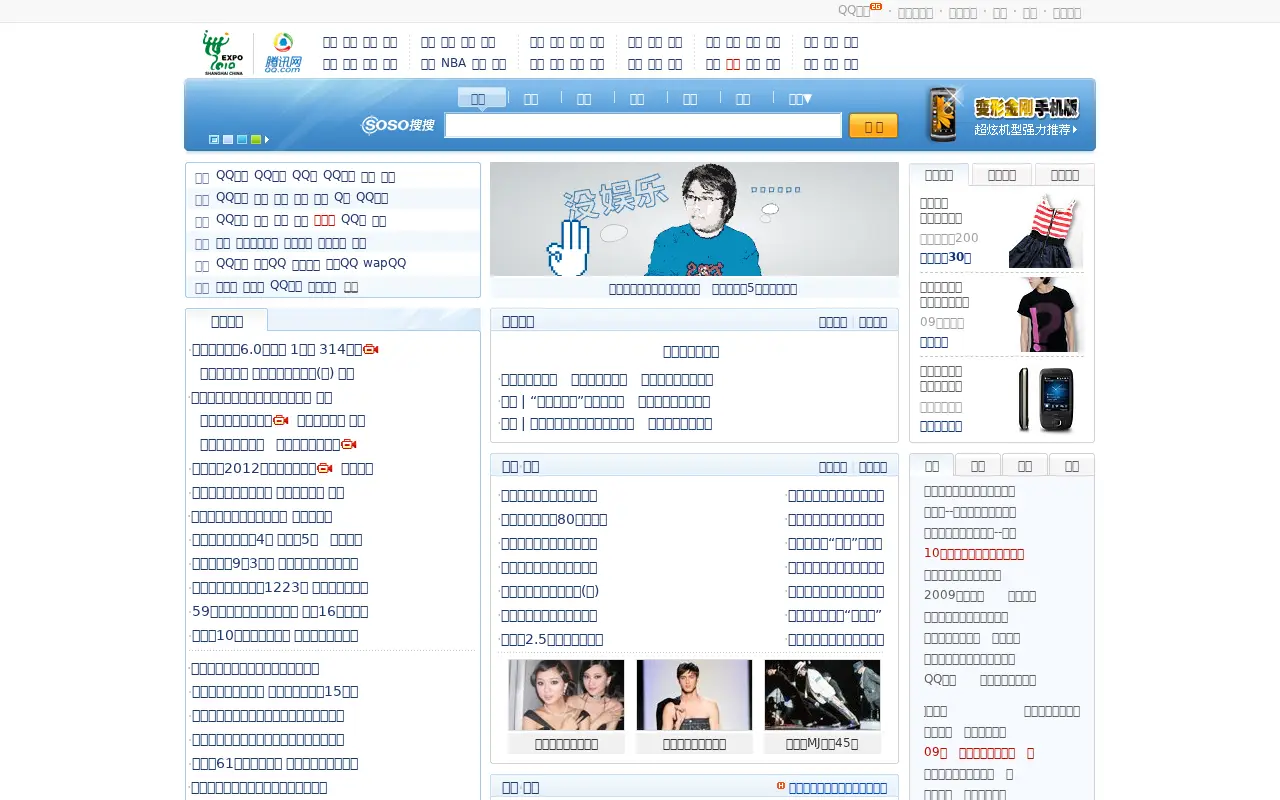Image resolution: width=1280 pixels, height=800 pixels.
Task: Open the headline containing '9' and '3'
Action: tap(275, 563)
